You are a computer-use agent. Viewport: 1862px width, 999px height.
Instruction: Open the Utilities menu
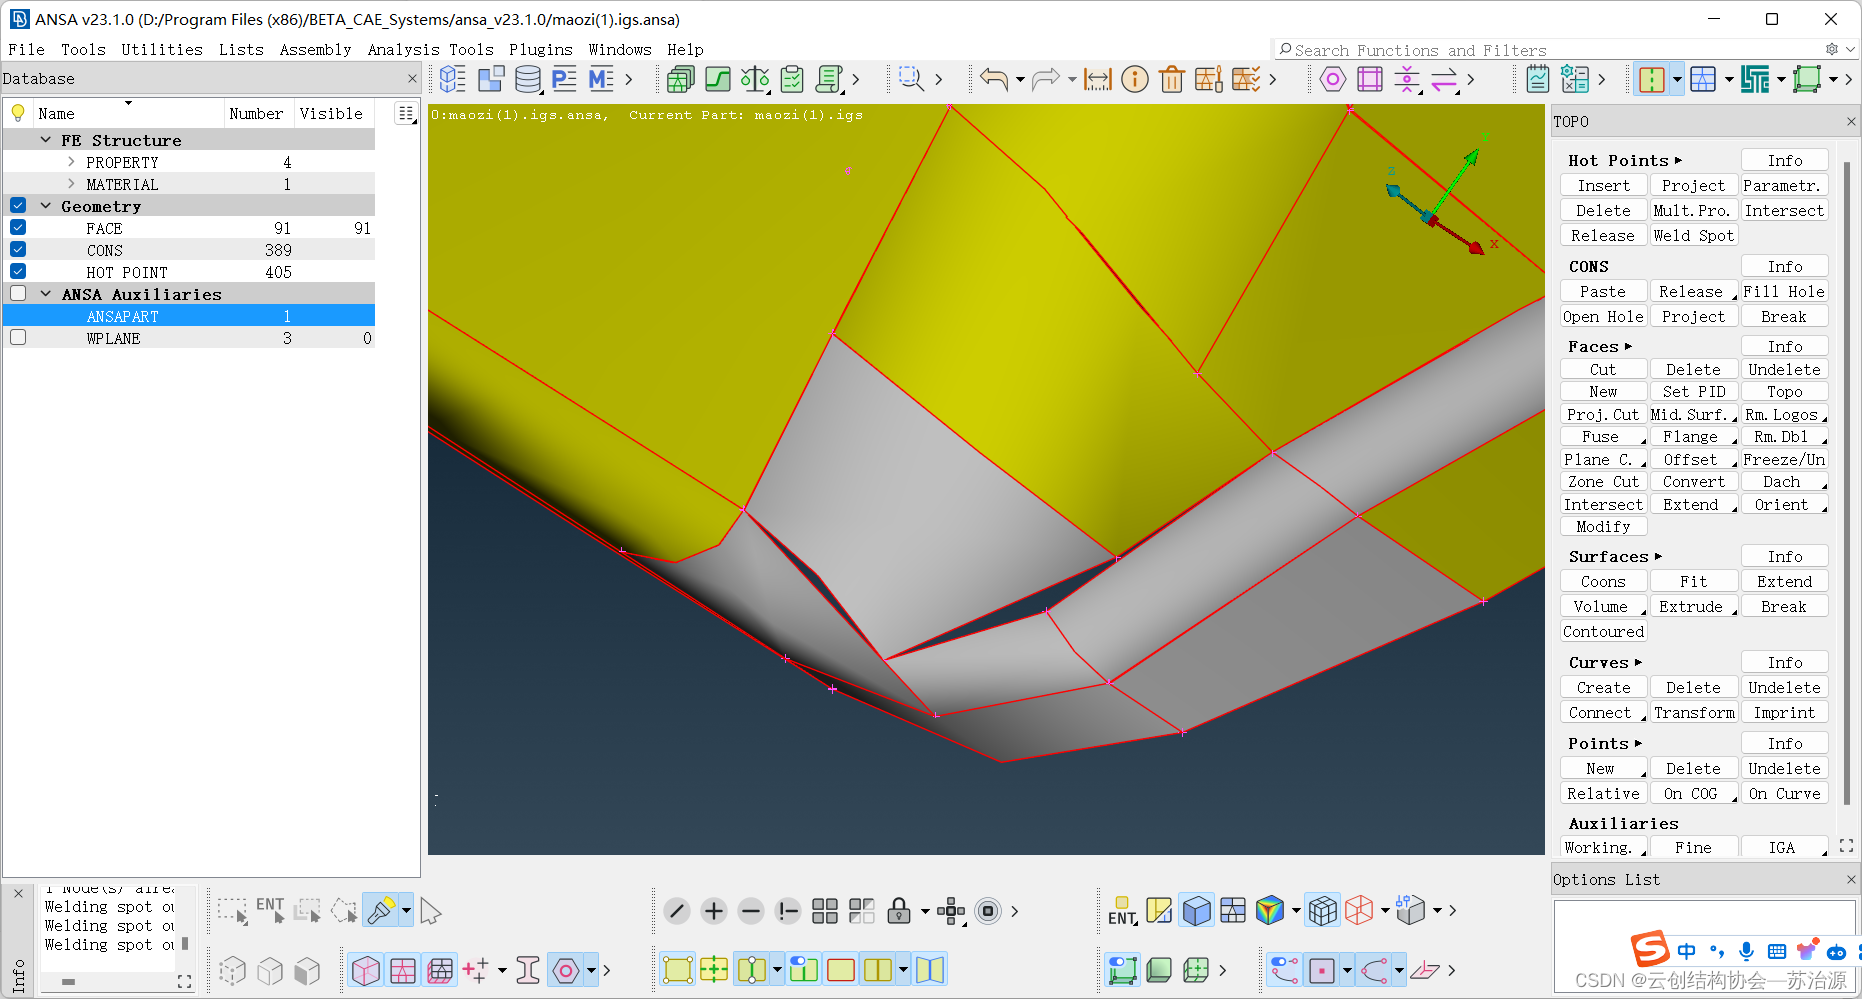[161, 50]
